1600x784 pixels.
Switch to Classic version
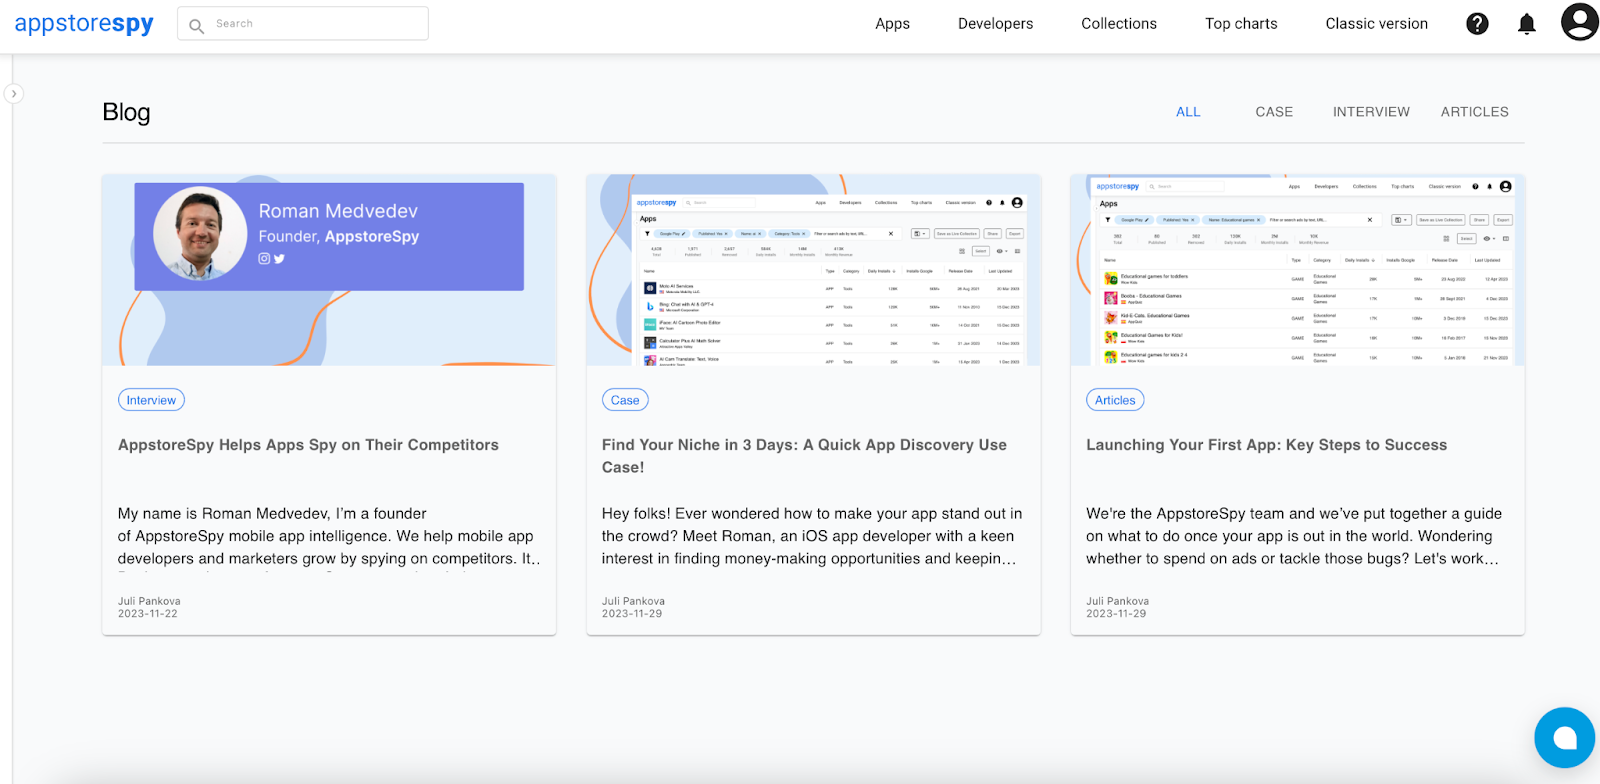[1376, 24]
